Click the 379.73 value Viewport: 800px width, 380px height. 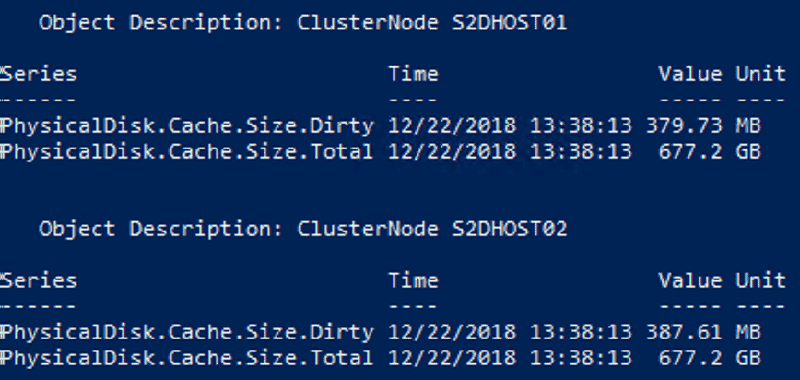tap(684, 125)
